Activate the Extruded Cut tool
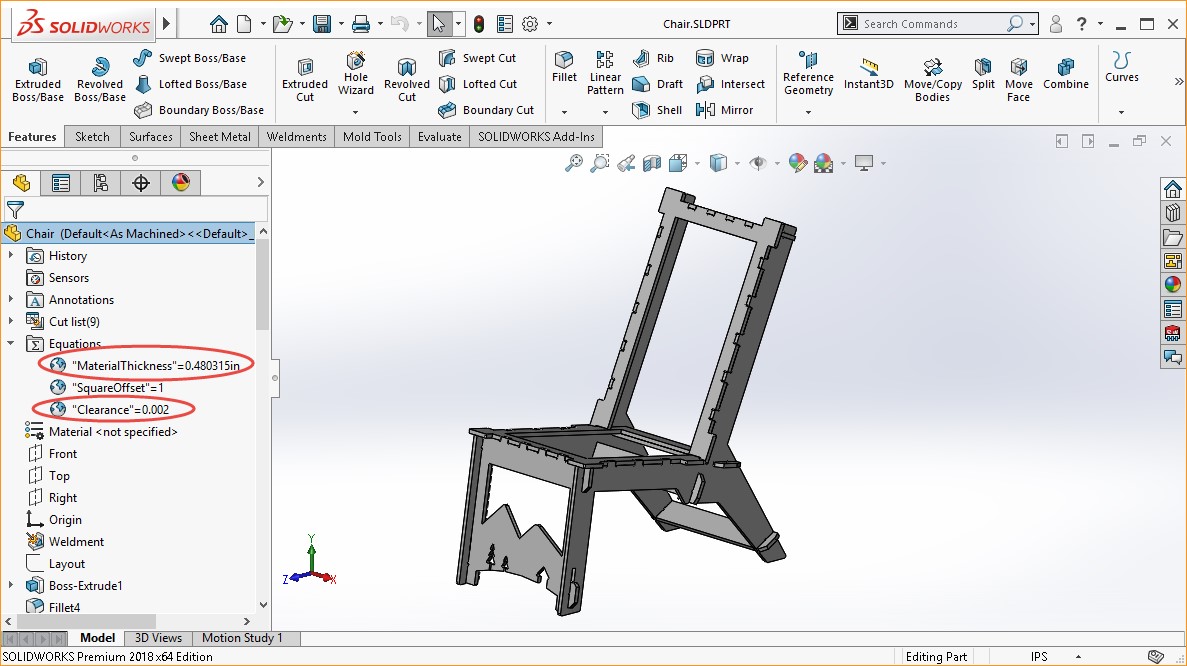1187x666 pixels. tap(305, 79)
